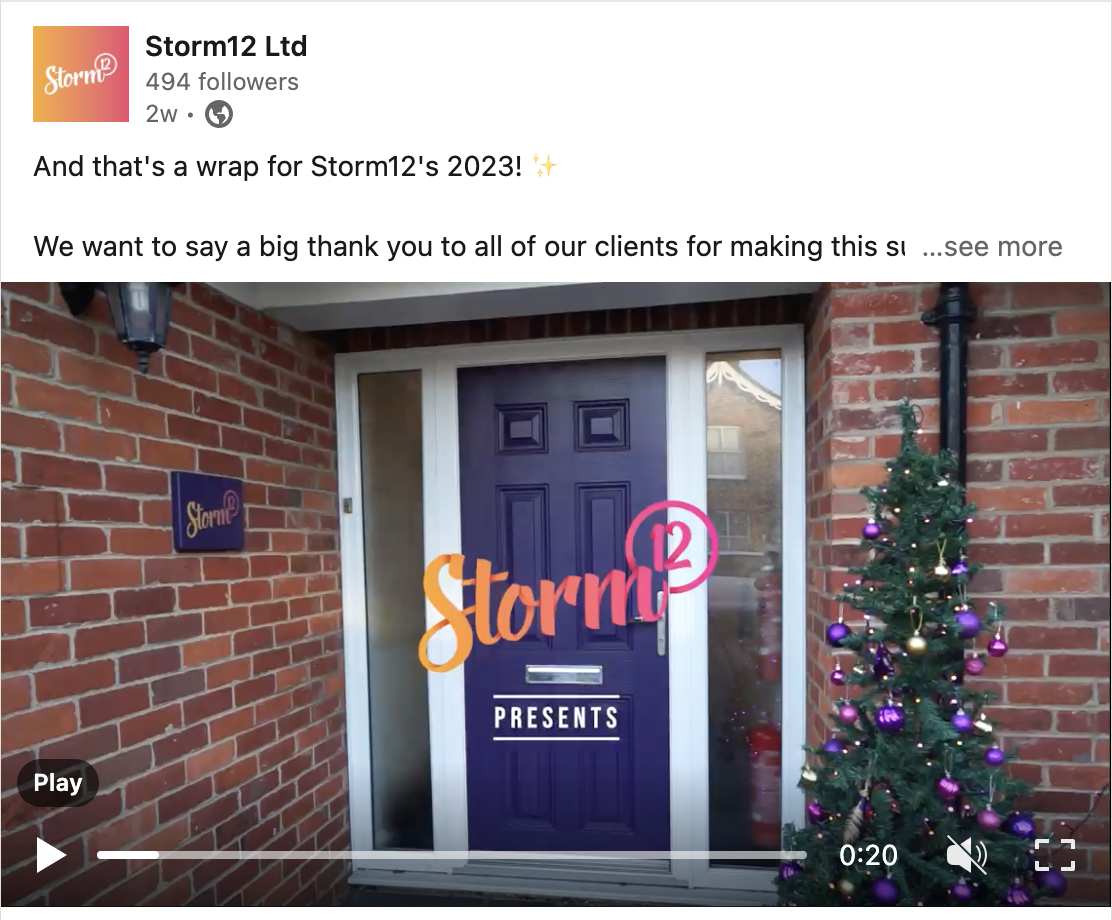The height and width of the screenshot is (920, 1112).
Task: Click the purple Storm12 wall sign in video
Action: [x=208, y=511]
